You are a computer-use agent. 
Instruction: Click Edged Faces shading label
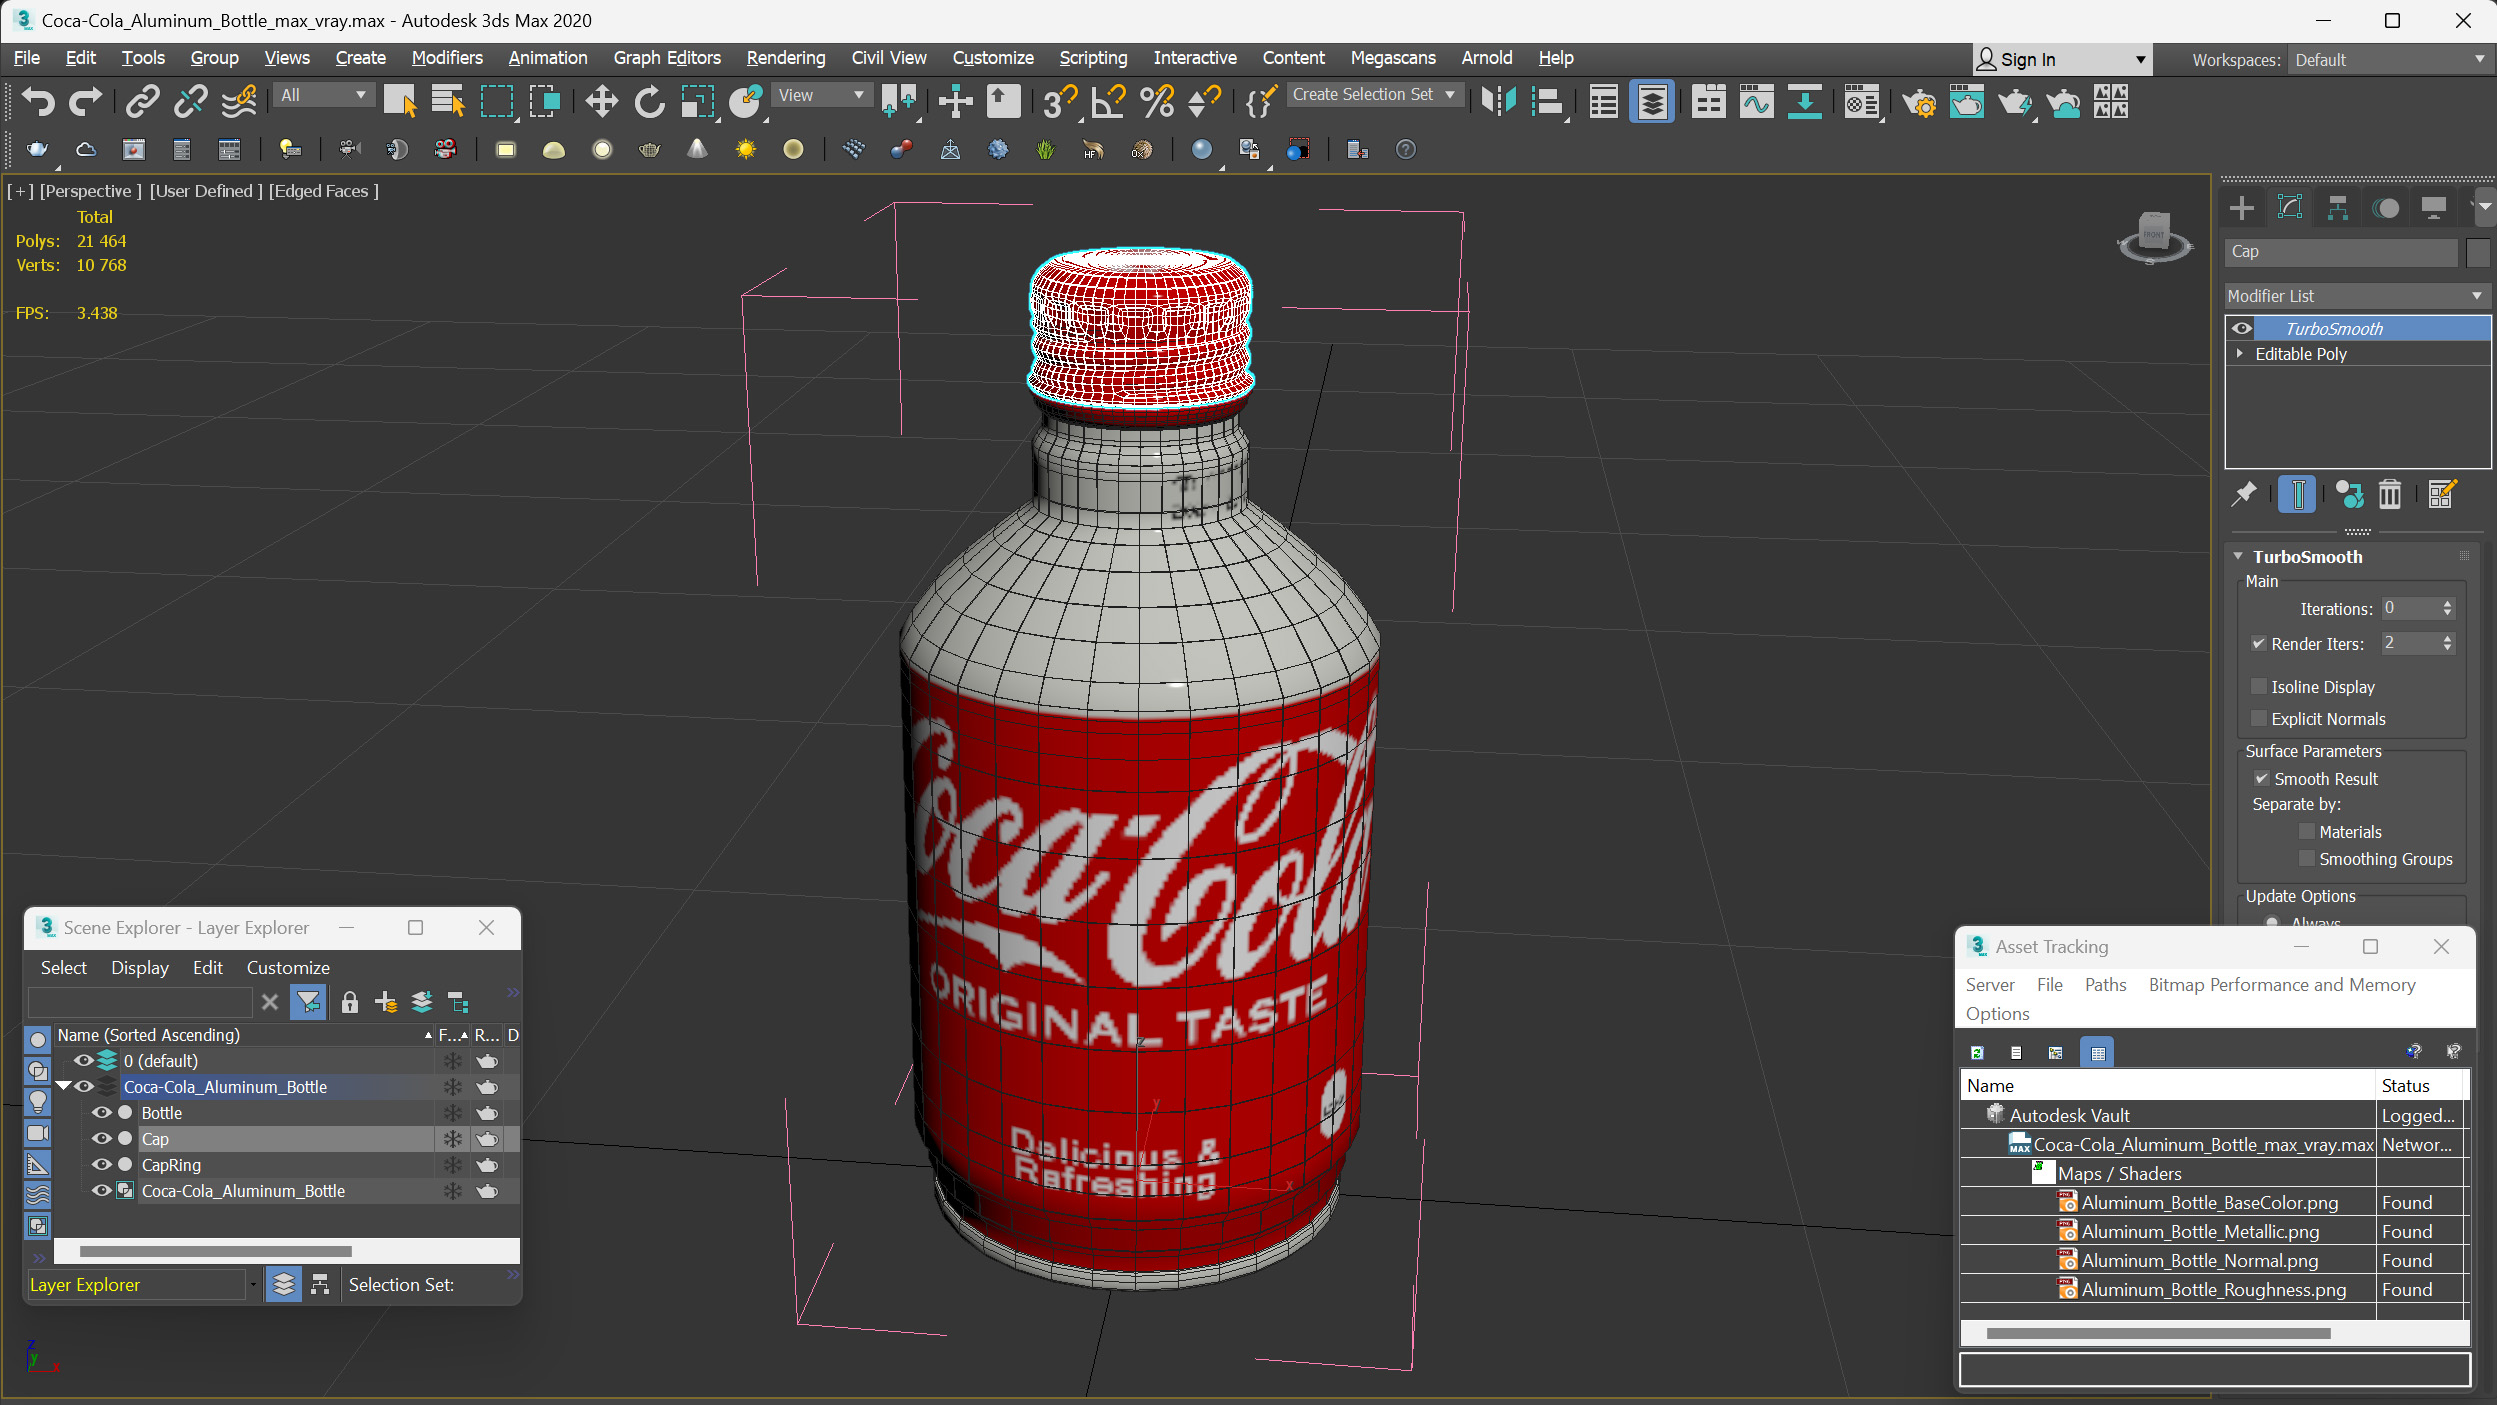click(323, 191)
